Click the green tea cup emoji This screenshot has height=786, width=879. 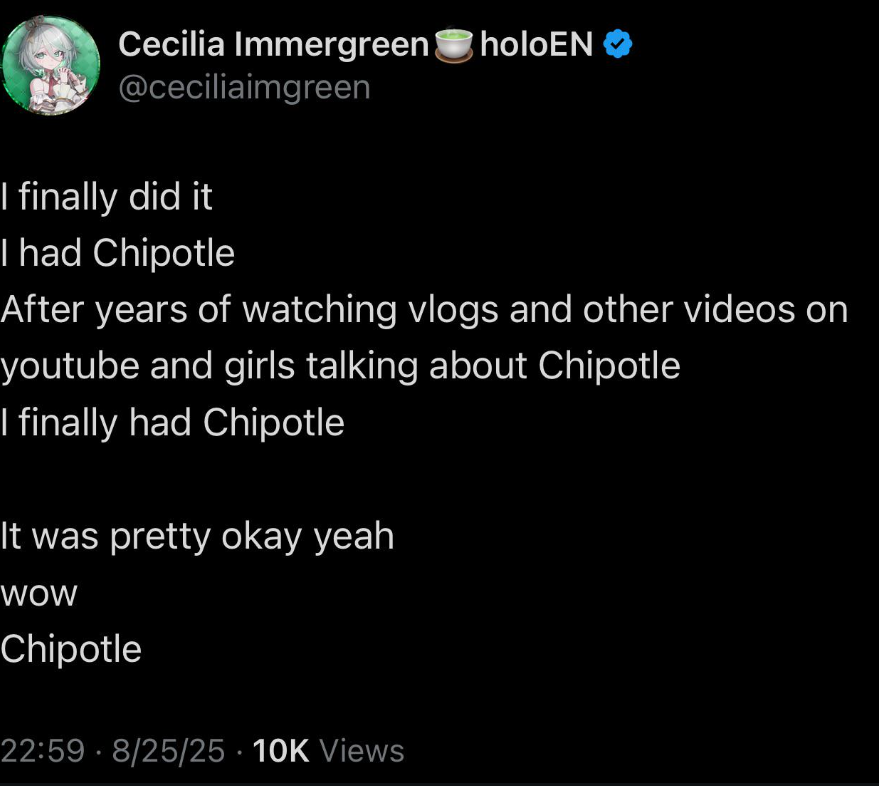(454, 45)
